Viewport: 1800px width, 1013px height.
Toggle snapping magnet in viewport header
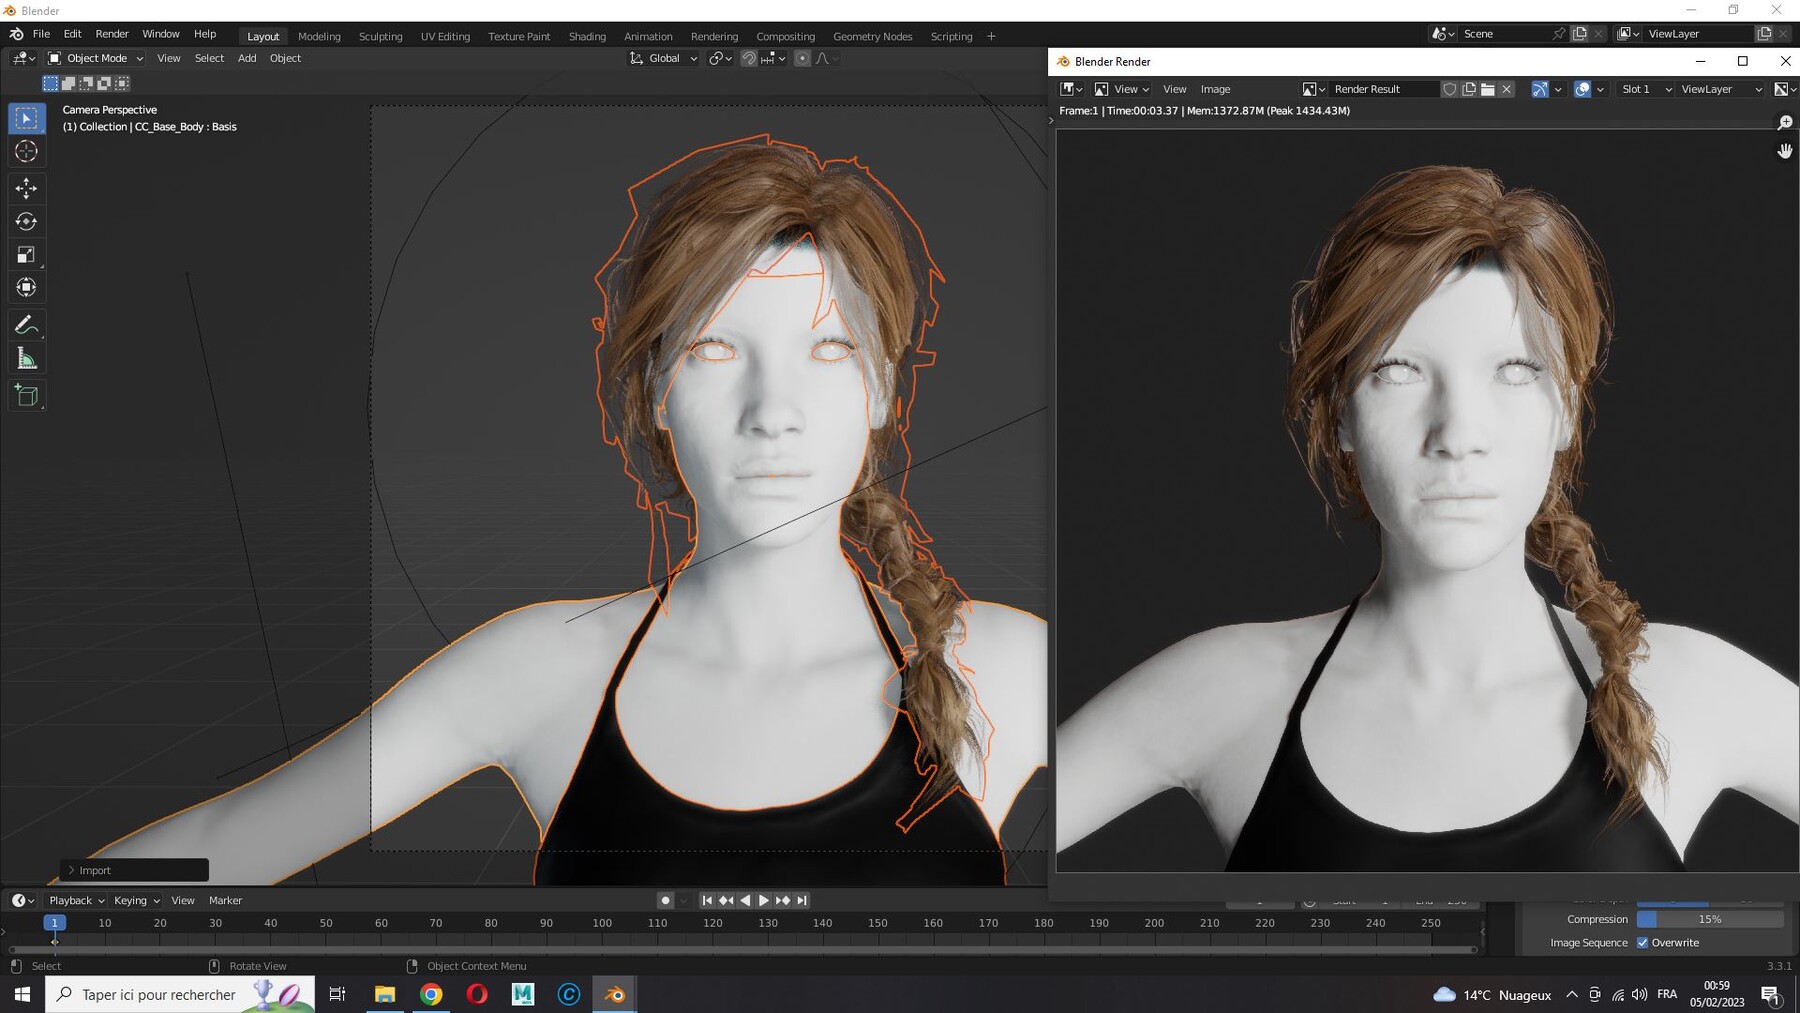click(x=749, y=58)
